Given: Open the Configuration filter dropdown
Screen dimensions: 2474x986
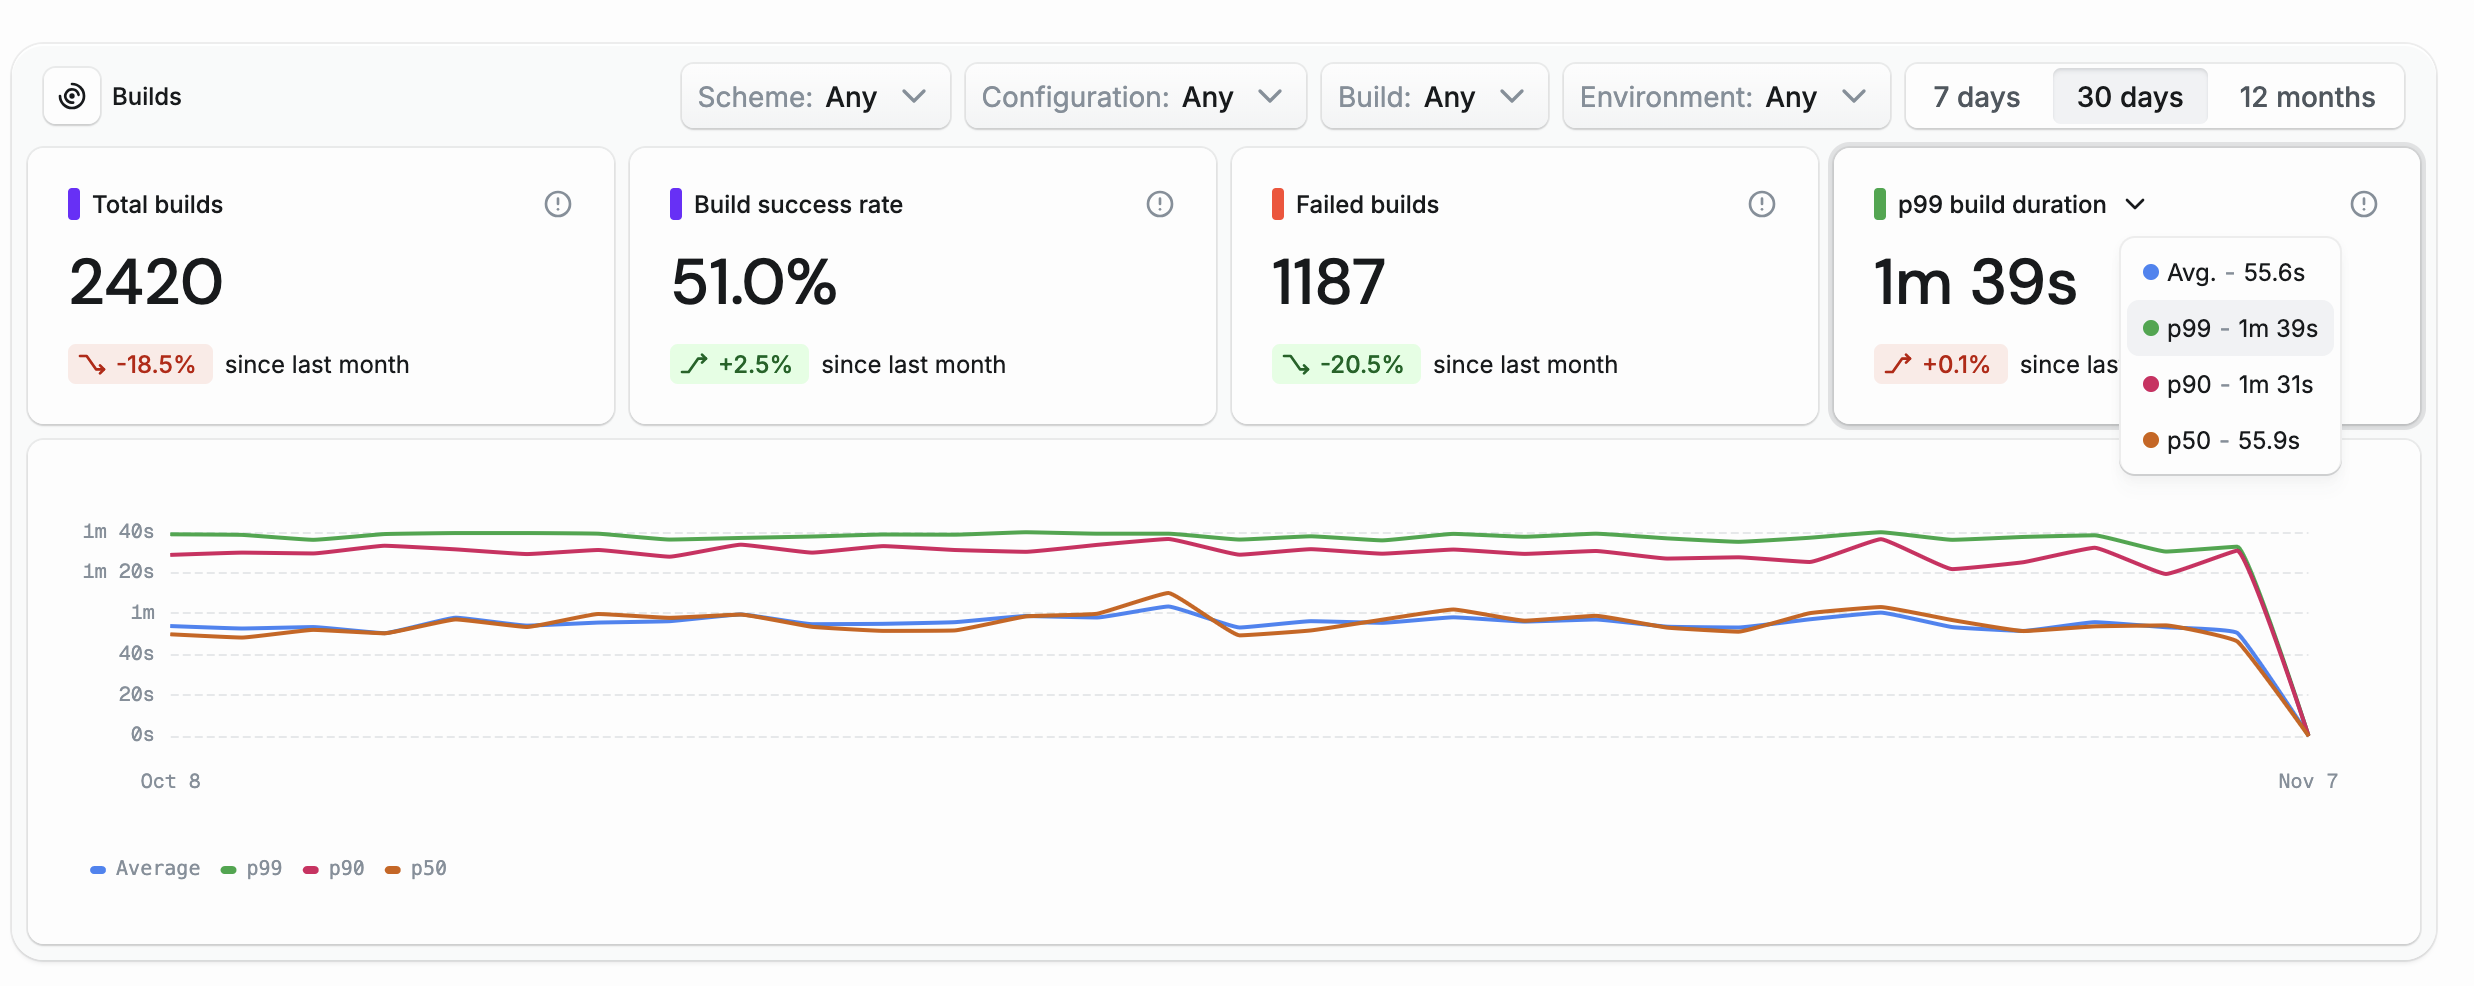Looking at the screenshot, I should click(1134, 96).
